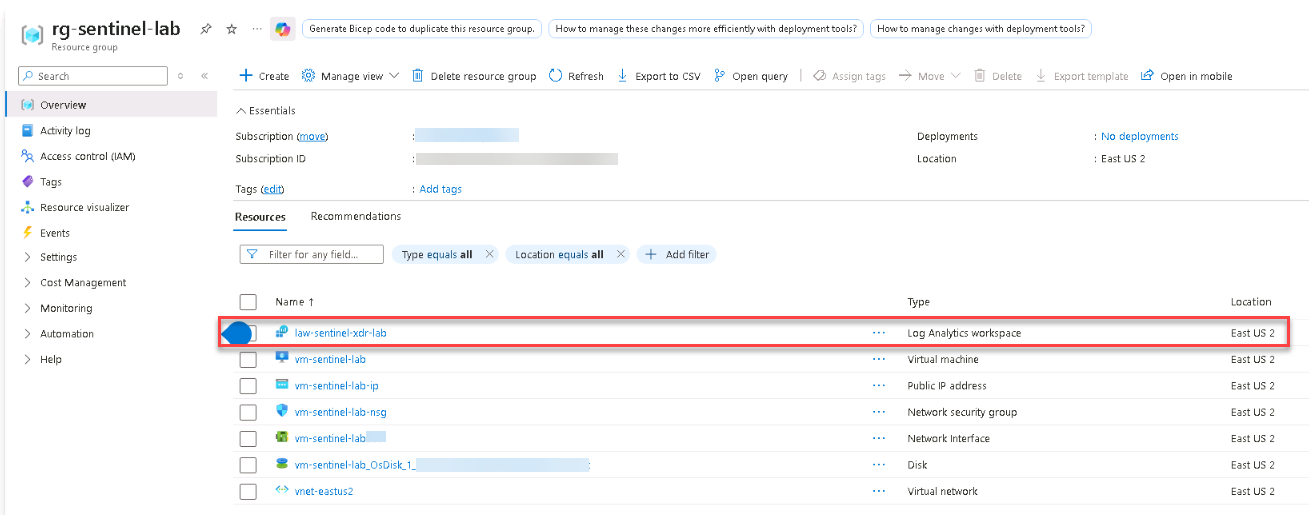Click the Open in mobile icon
The image size is (1309, 515).
point(1148,76)
